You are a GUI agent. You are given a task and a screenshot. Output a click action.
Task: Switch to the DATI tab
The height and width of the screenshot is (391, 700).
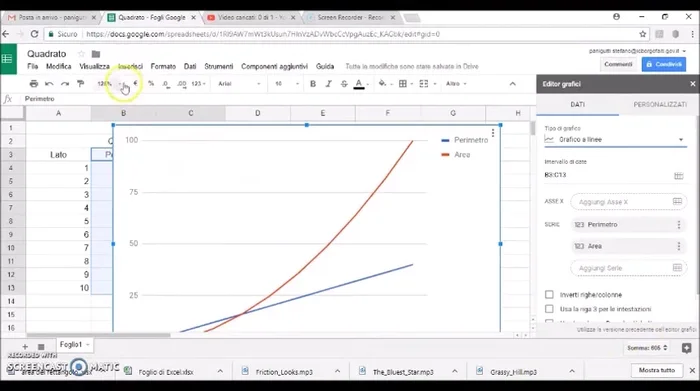click(577, 104)
